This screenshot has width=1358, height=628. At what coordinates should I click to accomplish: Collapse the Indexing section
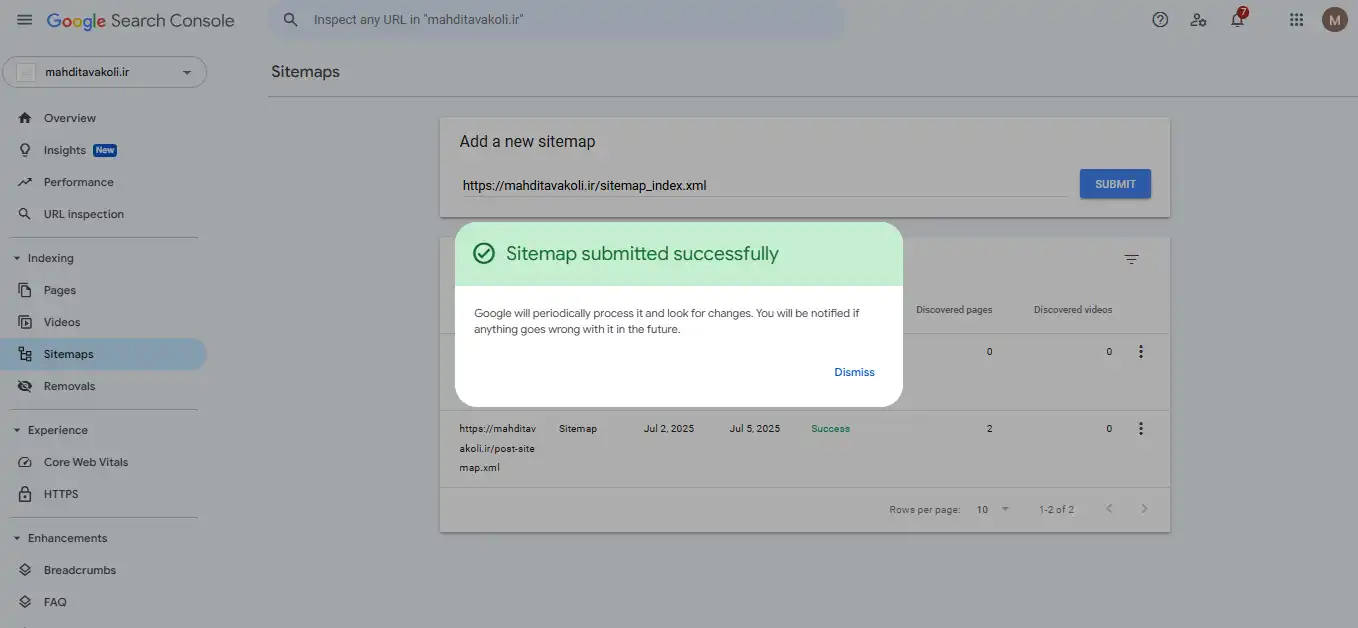coord(16,258)
